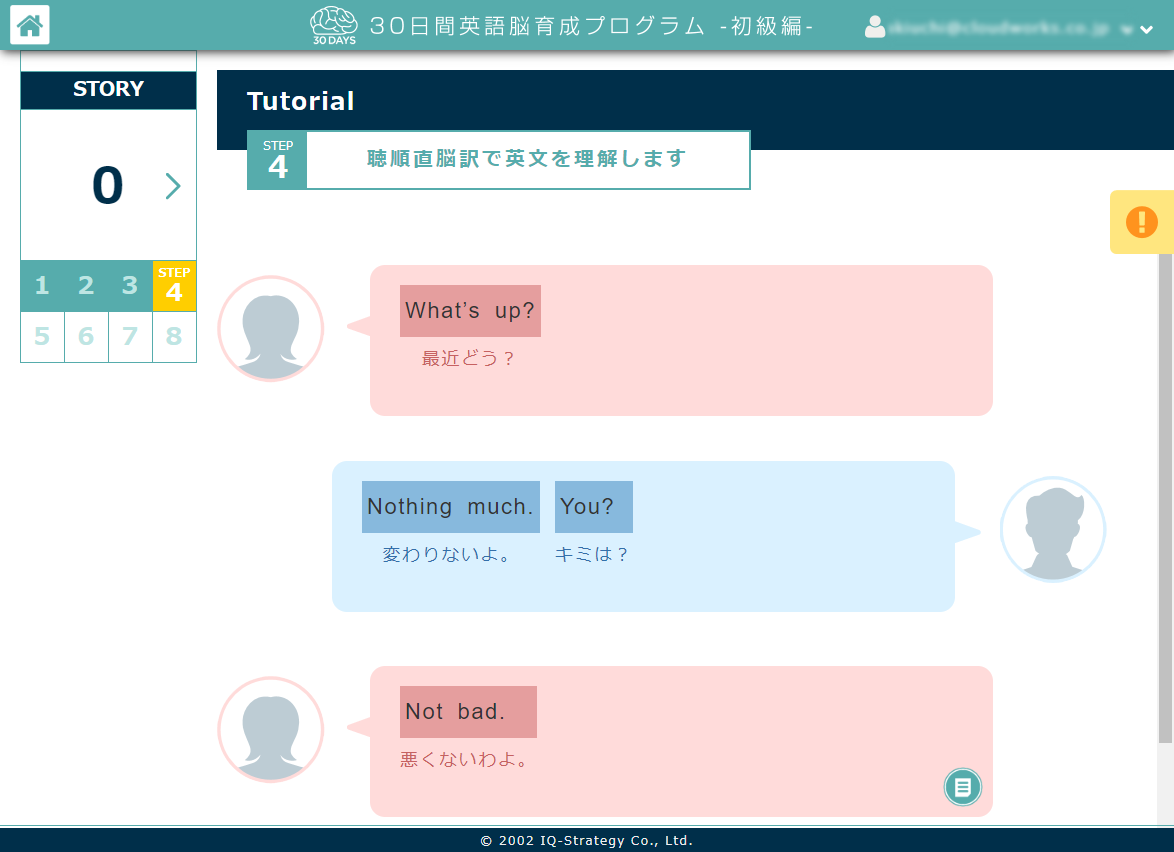Screen dimensions: 1174x852
Task: Click the top speaker's avatar icon
Action: [270, 328]
